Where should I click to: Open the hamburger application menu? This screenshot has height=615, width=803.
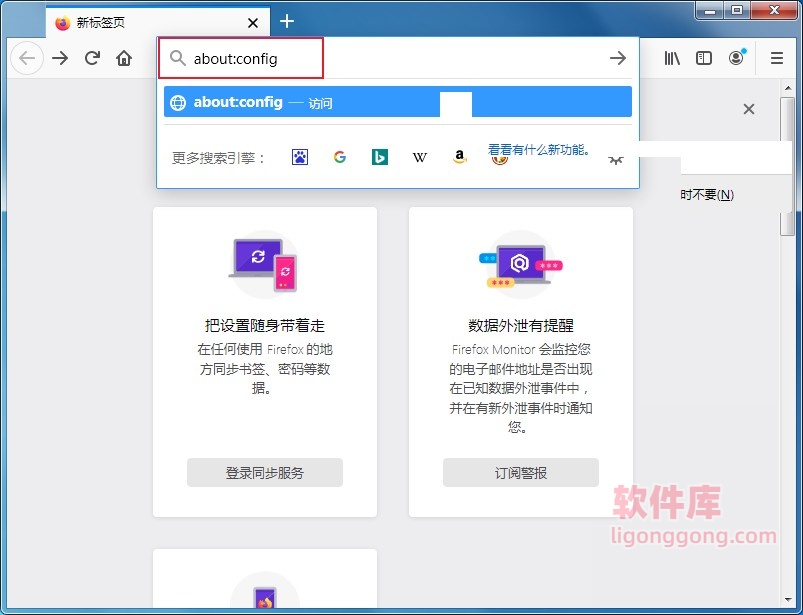776,58
